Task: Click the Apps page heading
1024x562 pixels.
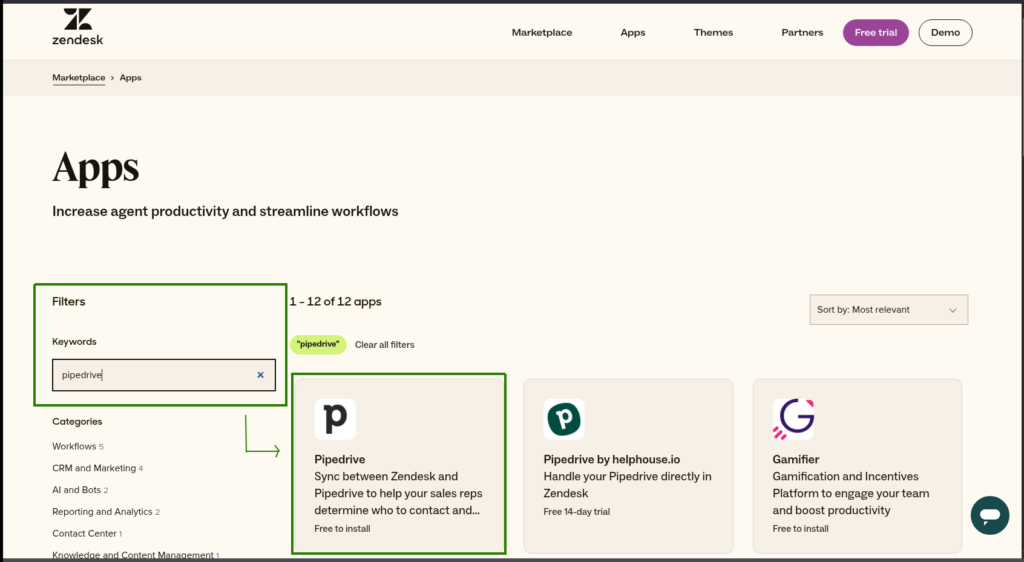Action: tap(95, 168)
